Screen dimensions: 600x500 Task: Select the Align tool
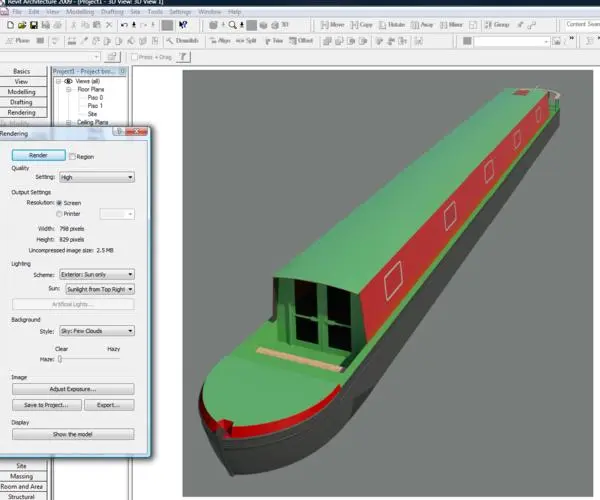coord(220,41)
